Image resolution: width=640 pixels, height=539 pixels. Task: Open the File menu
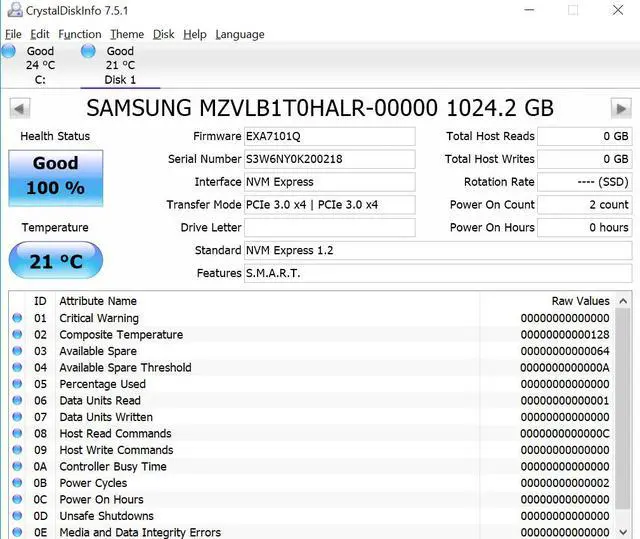click(x=13, y=34)
